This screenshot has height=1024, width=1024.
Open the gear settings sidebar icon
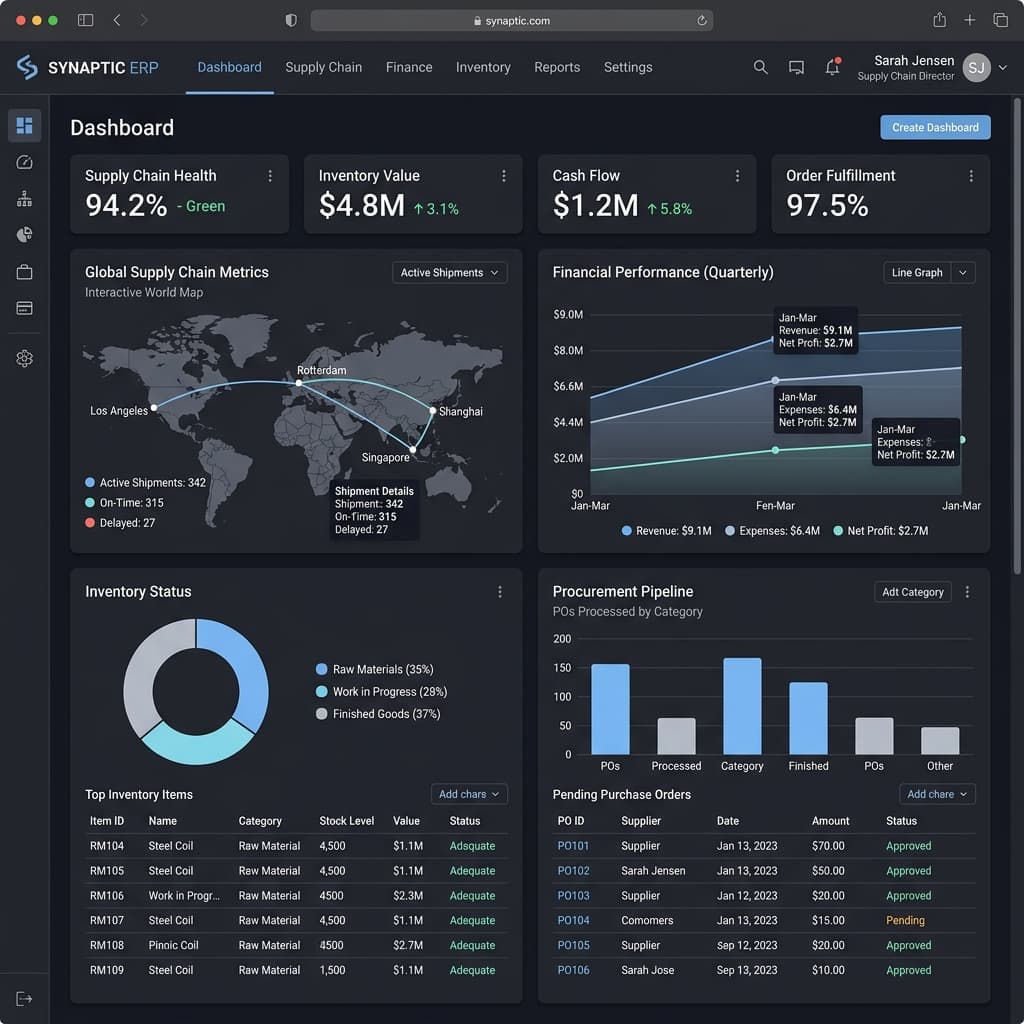(x=24, y=358)
